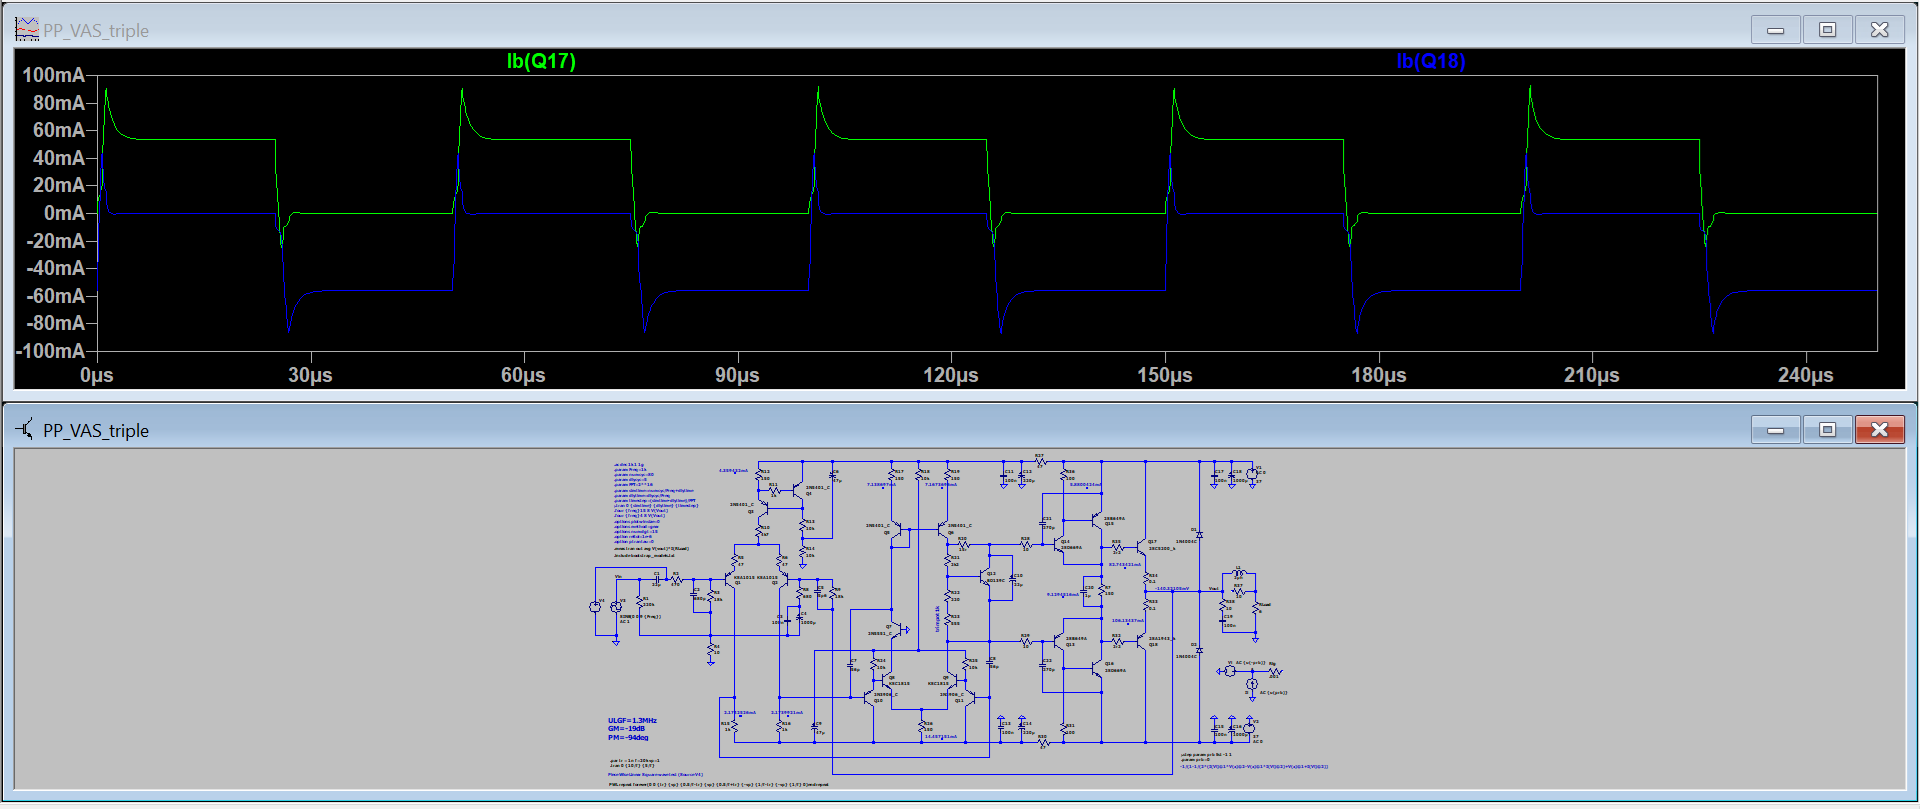Screen dimensions: 1920x809
Task: Click the transistor icon in schematic window title bar
Action: [25, 429]
